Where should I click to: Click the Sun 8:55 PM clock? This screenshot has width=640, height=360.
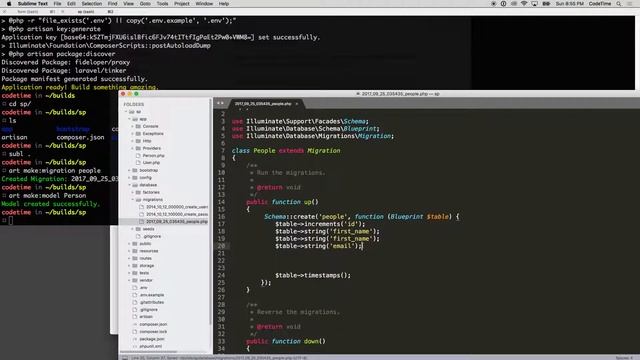coord(569,4)
